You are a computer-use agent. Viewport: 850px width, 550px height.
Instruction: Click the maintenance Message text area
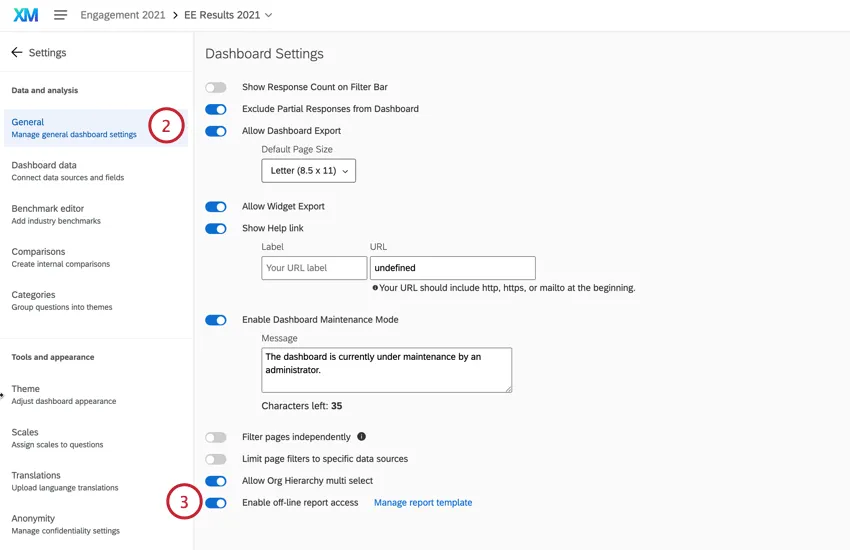[x=386, y=370]
